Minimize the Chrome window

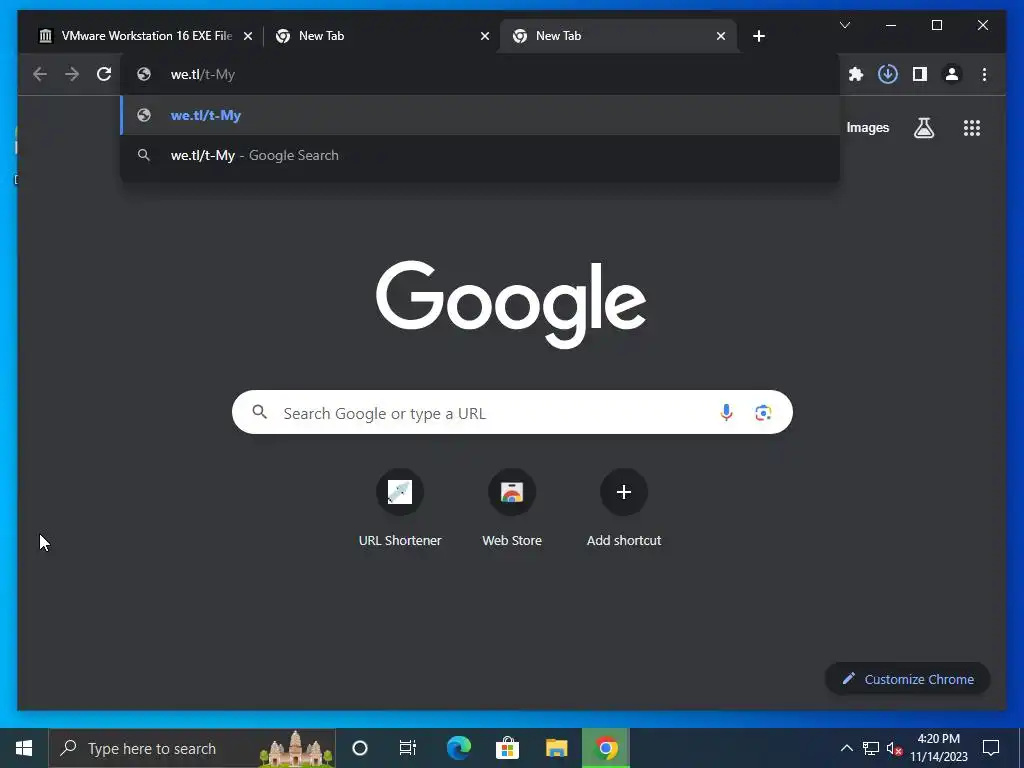coord(891,25)
